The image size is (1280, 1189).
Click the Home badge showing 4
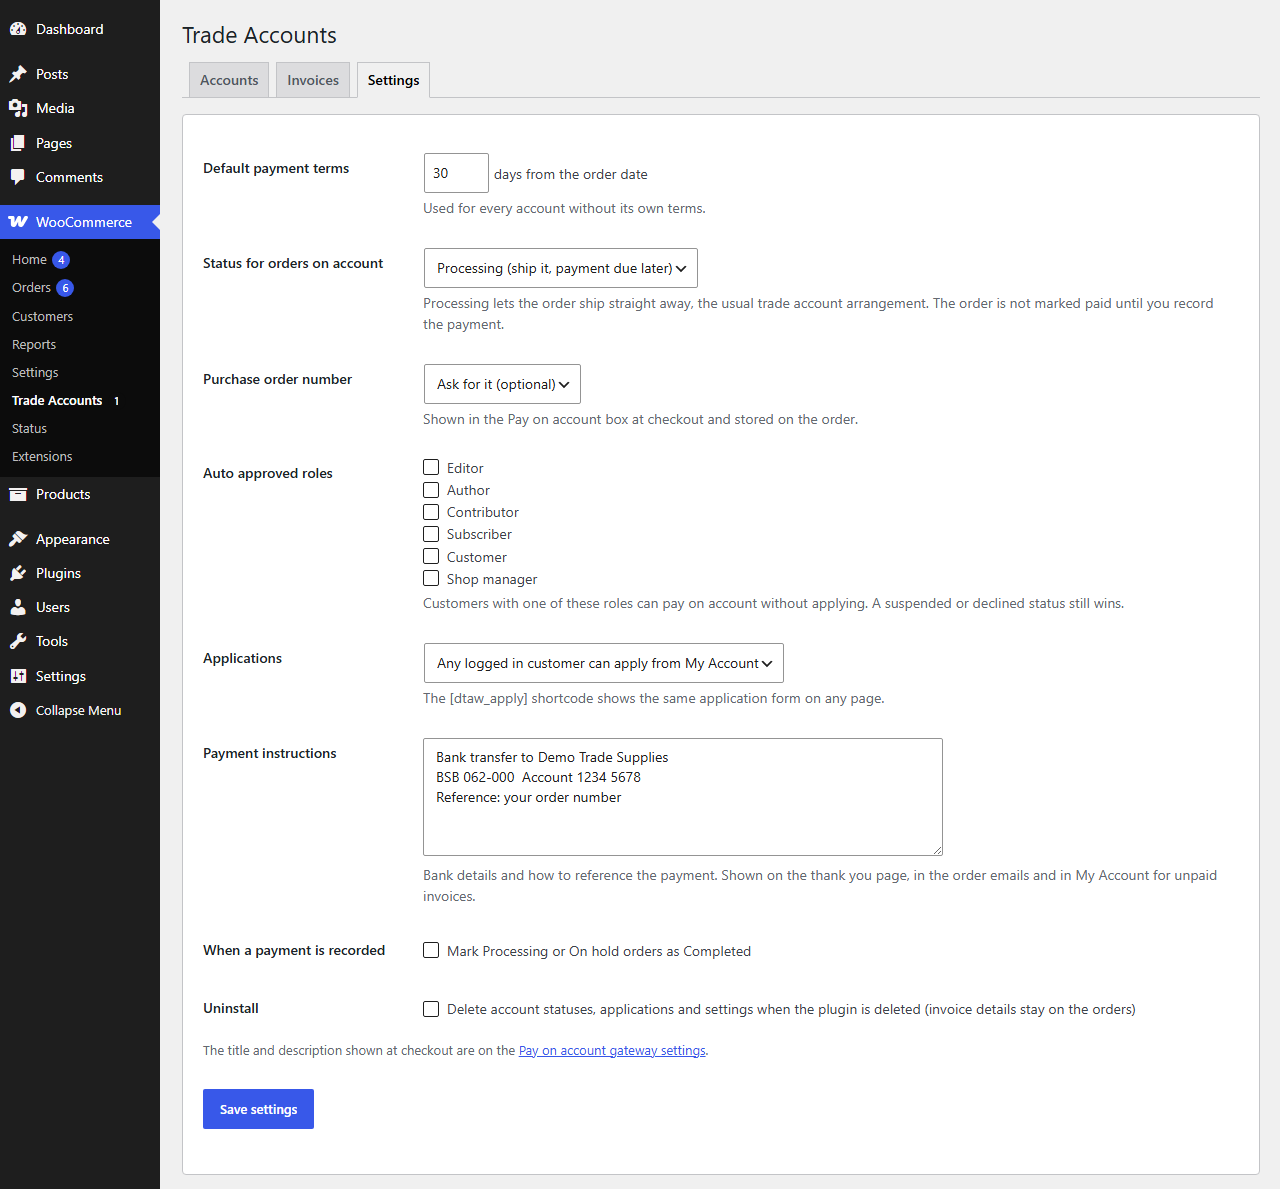click(61, 260)
